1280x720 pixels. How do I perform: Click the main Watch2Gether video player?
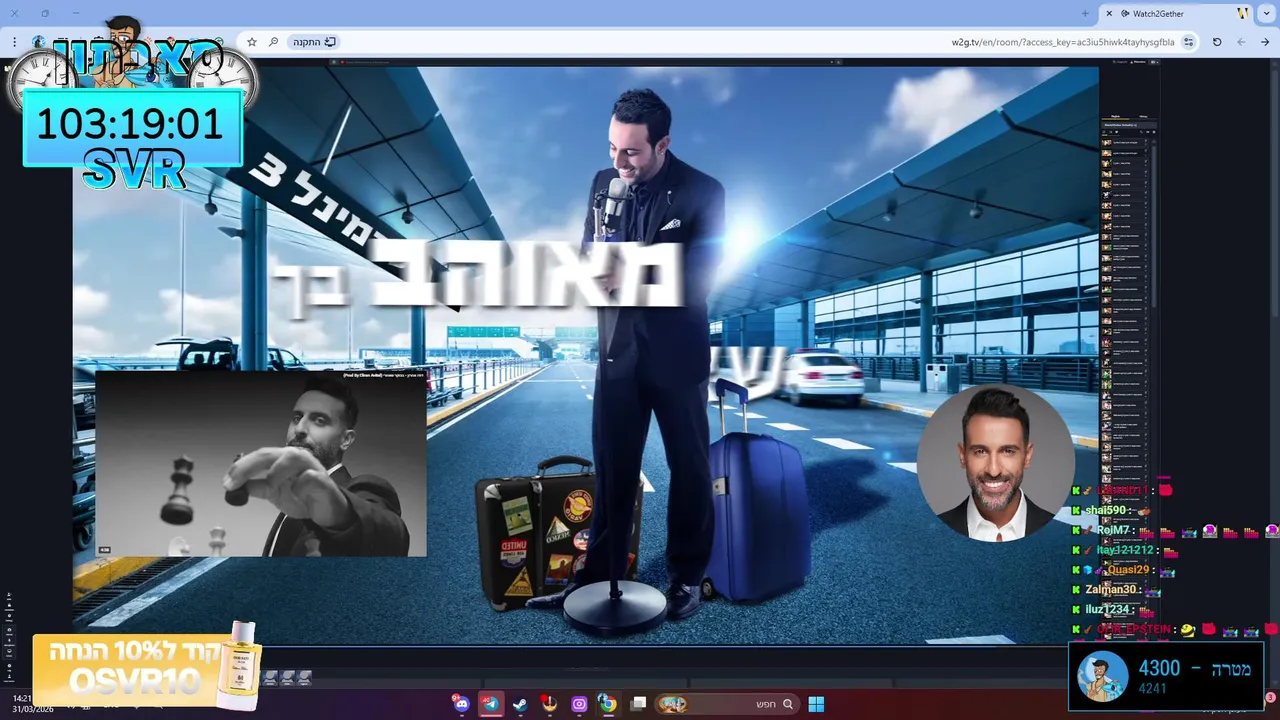point(586,355)
